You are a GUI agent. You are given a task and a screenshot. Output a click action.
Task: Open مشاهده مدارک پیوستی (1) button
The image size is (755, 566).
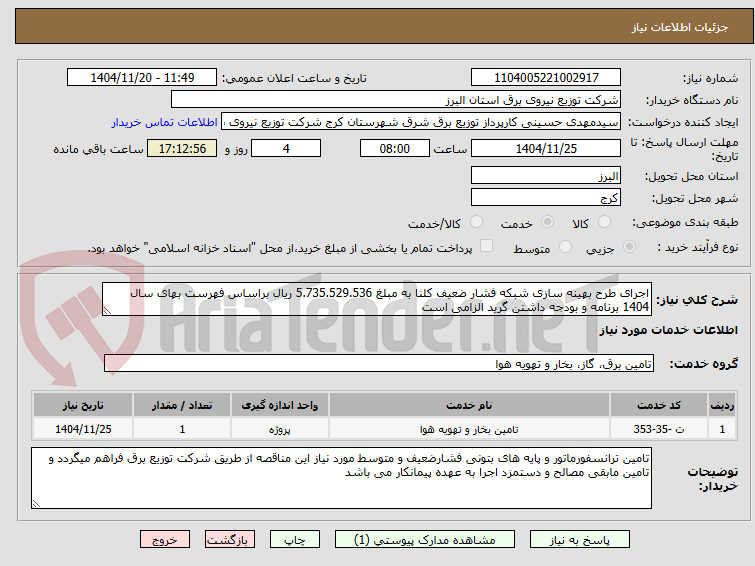pos(425,540)
